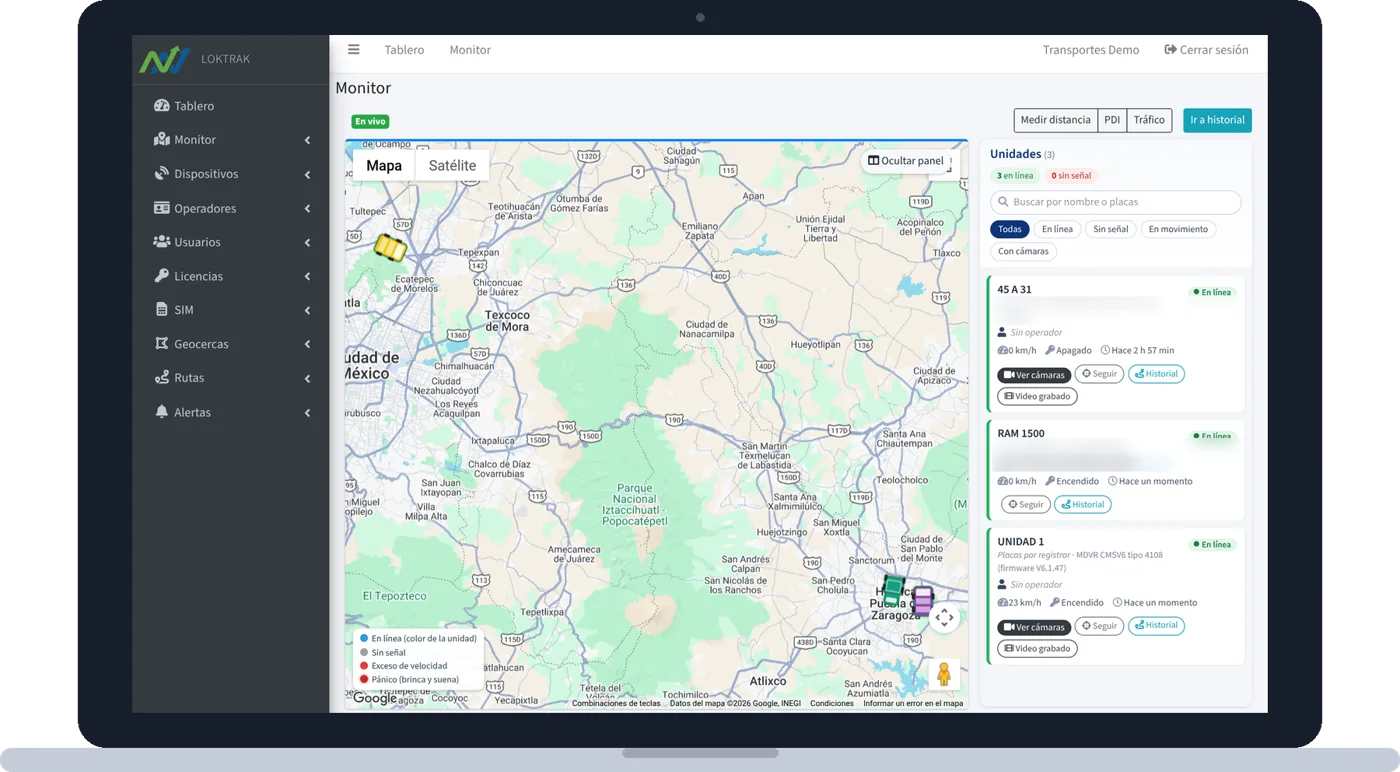The image size is (1400, 772).
Task: Open the Google logo on the map
Action: coord(375,698)
